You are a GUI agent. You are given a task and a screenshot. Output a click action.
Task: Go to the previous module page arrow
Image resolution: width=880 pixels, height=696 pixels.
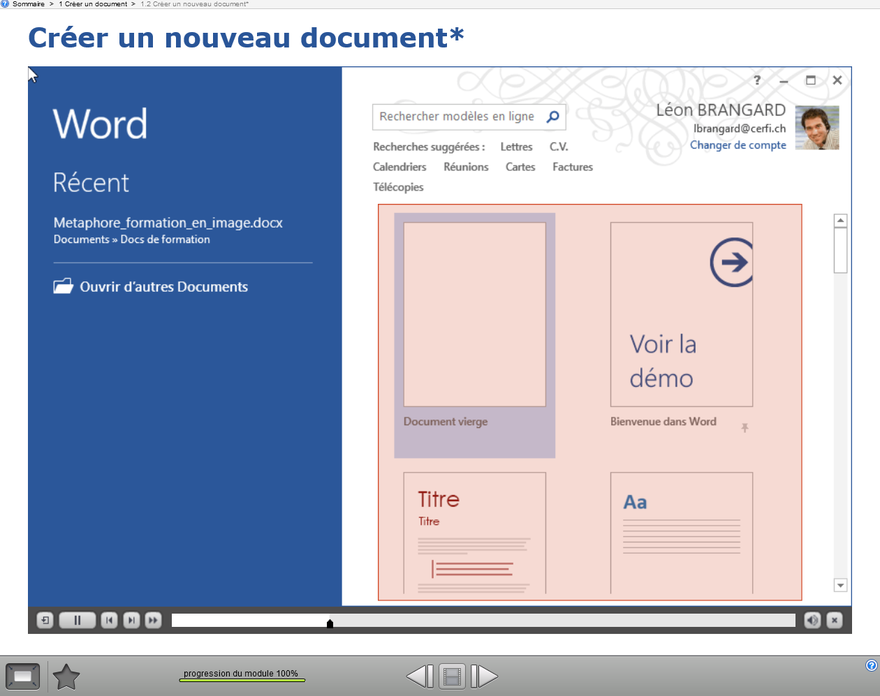(420, 677)
